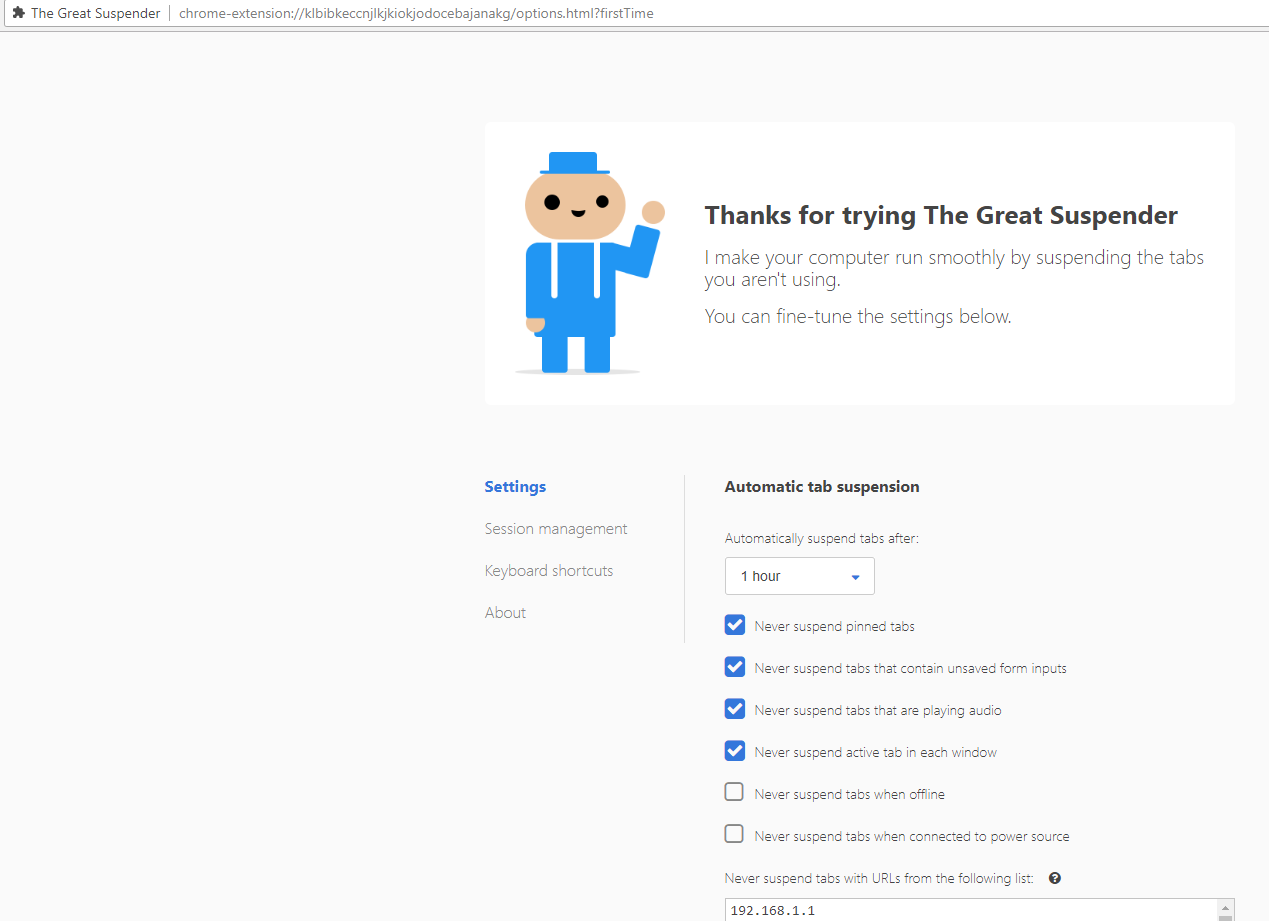1269x921 pixels.
Task: Click 'Never suspend tabs with URLs from the following list' label
Action: pos(879,879)
